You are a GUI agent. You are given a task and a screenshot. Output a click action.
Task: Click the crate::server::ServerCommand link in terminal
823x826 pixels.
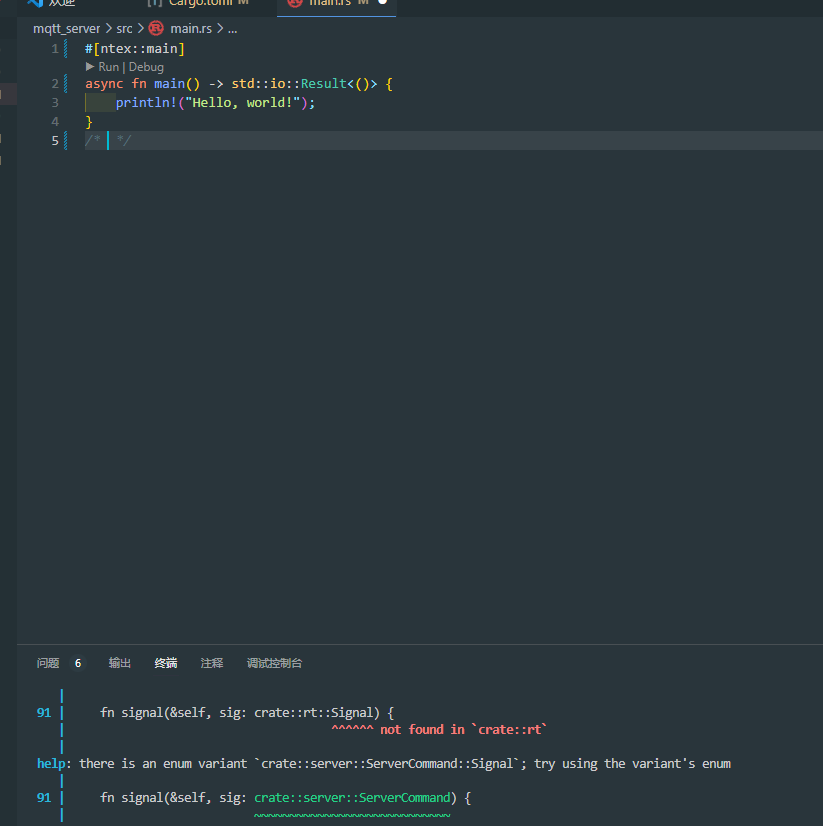point(351,797)
